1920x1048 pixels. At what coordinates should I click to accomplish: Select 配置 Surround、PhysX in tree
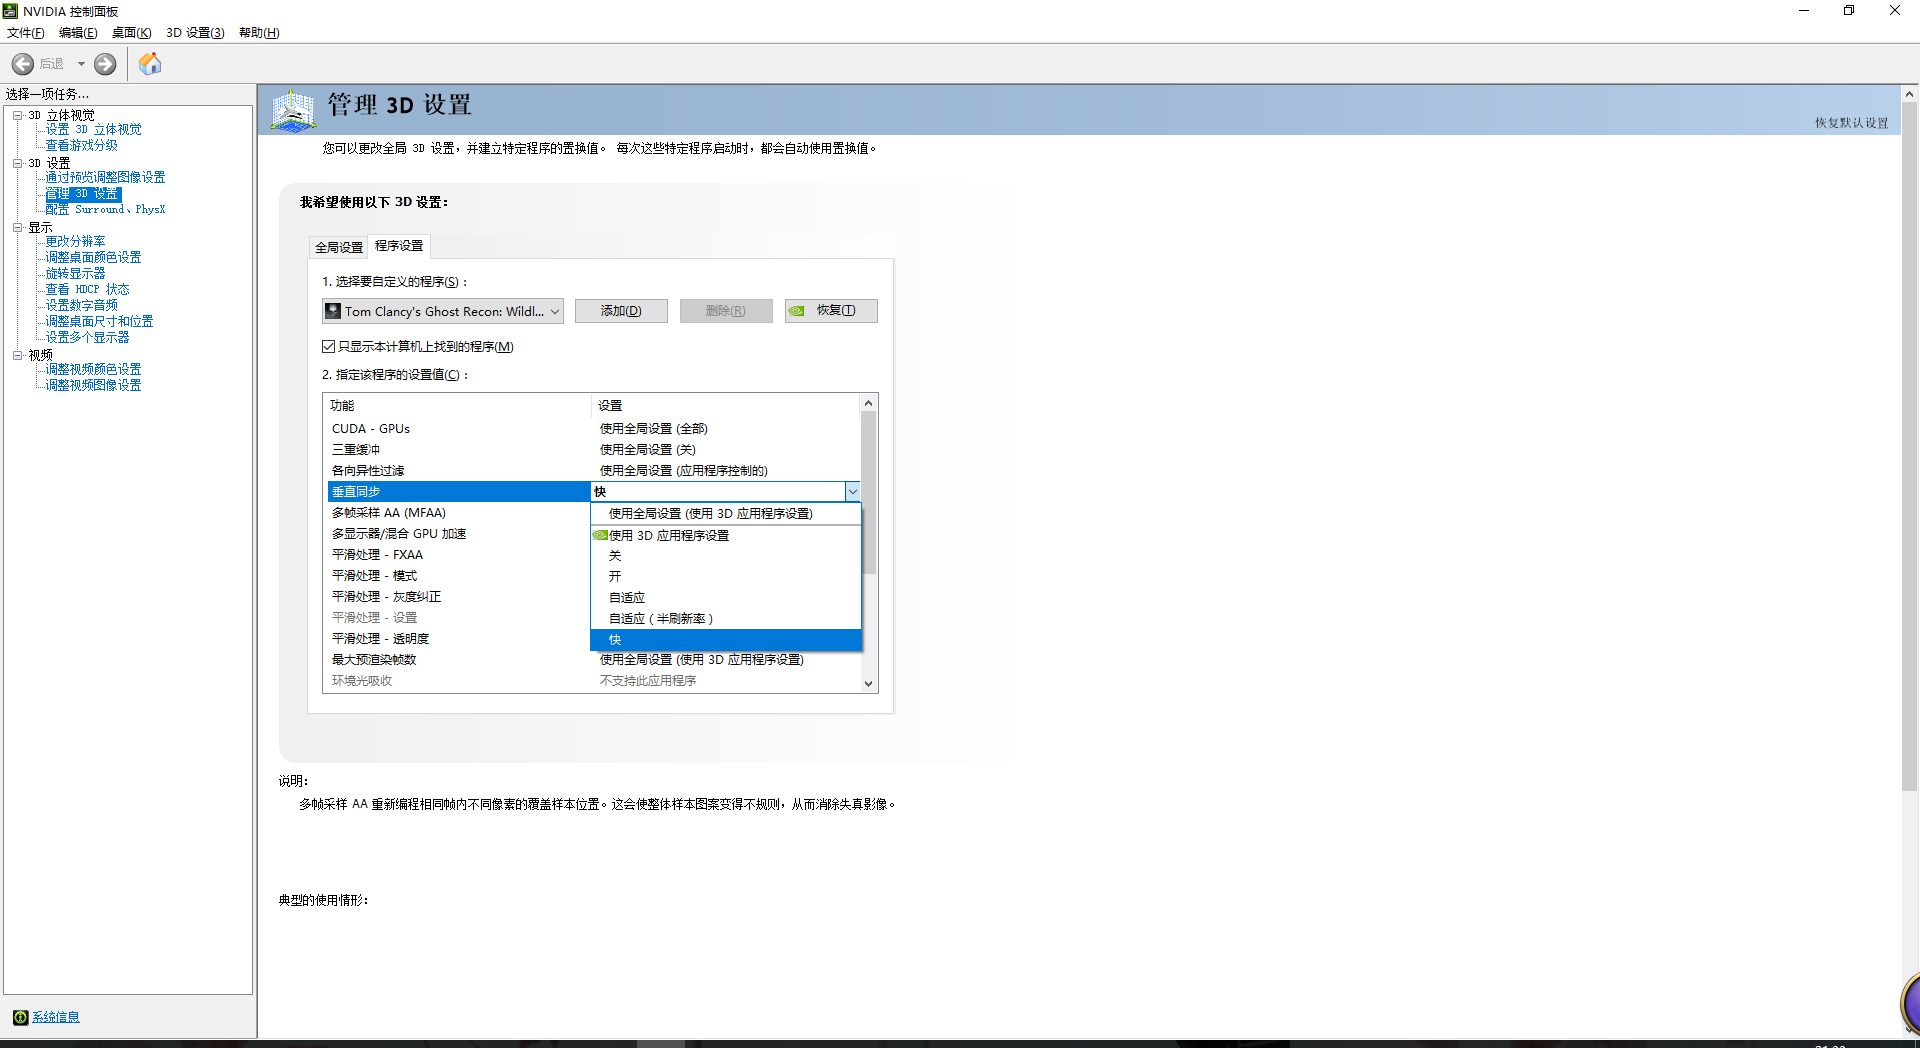pyautogui.click(x=106, y=210)
